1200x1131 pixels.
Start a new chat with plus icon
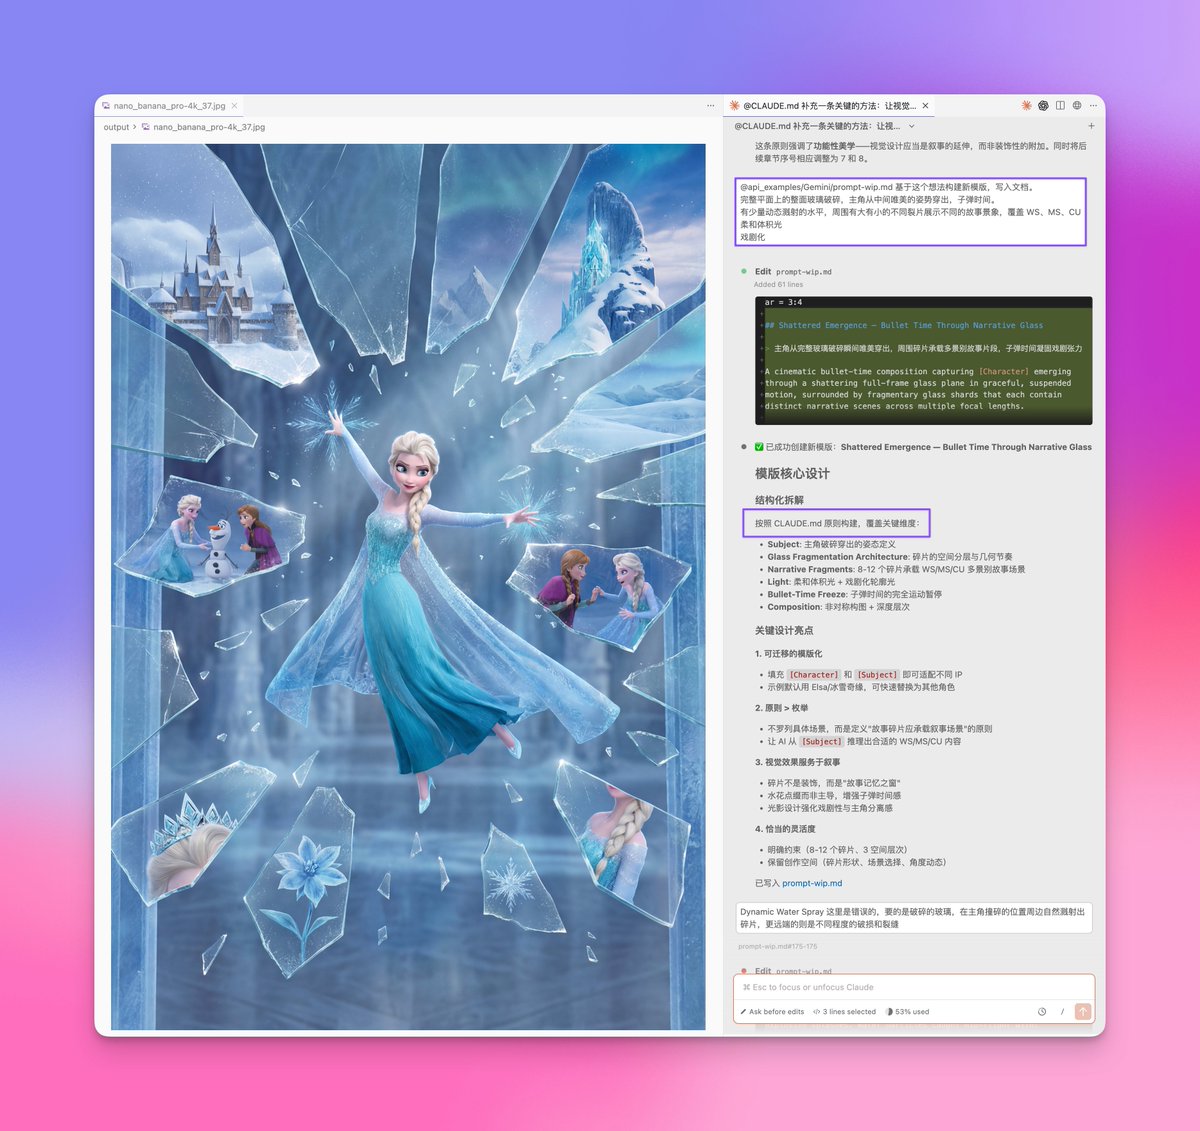click(1091, 127)
